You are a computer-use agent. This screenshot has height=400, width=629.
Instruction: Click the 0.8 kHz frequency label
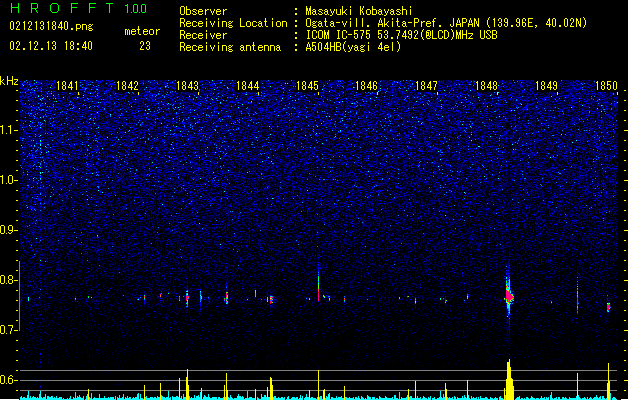pos(8,280)
